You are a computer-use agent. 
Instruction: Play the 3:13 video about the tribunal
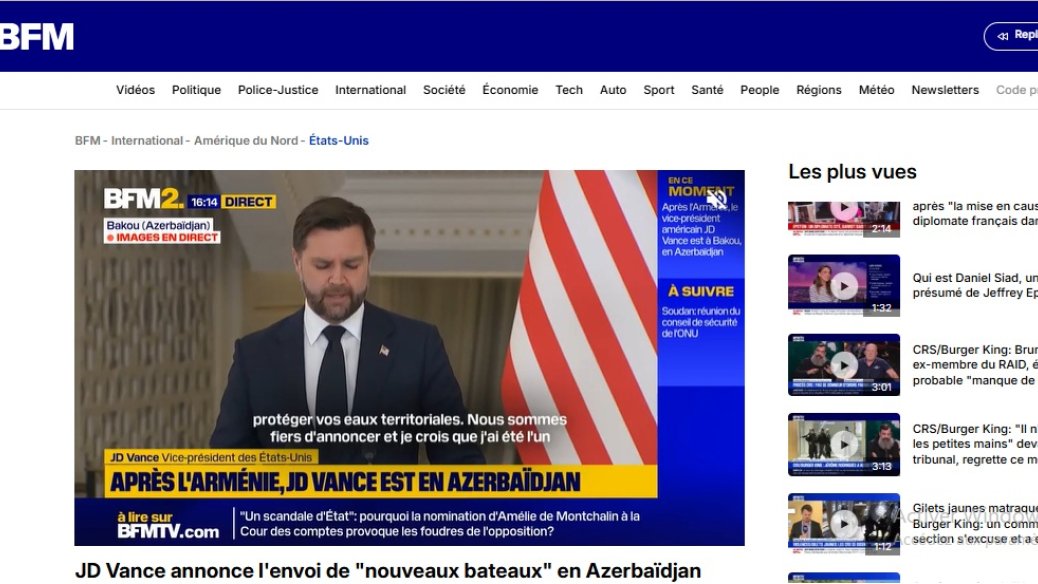[x=845, y=444]
